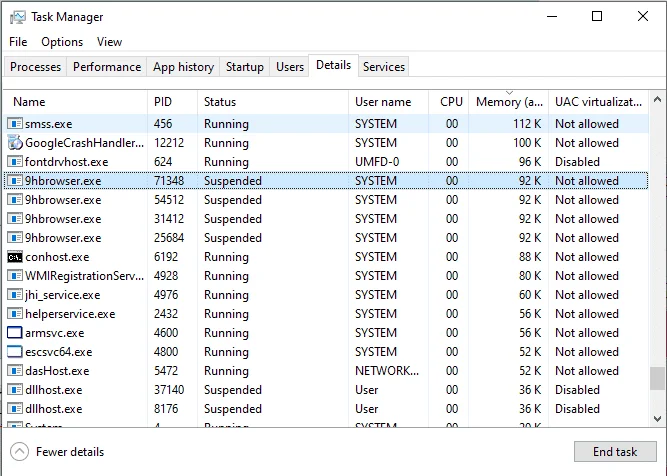
Task: Switch to the Users tab
Action: (x=290, y=67)
